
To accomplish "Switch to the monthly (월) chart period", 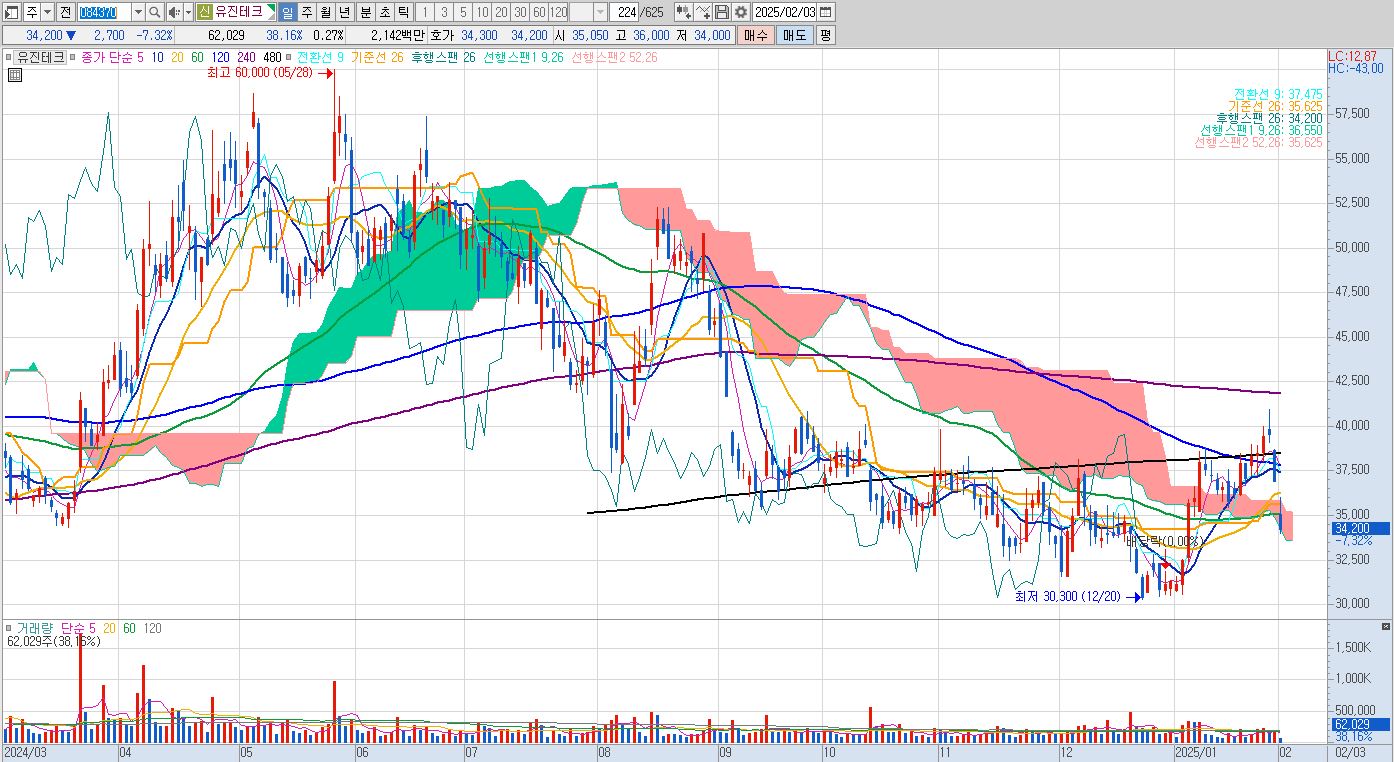I will pos(325,12).
